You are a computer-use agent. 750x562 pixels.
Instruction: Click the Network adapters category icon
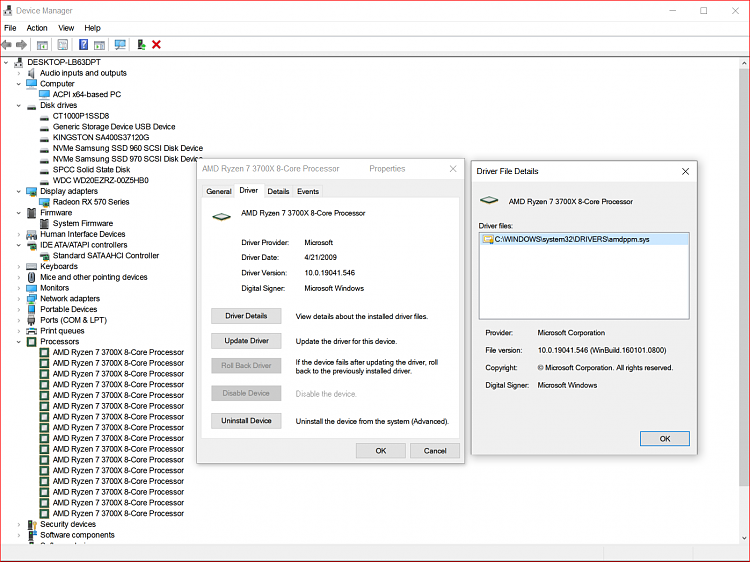(32, 299)
